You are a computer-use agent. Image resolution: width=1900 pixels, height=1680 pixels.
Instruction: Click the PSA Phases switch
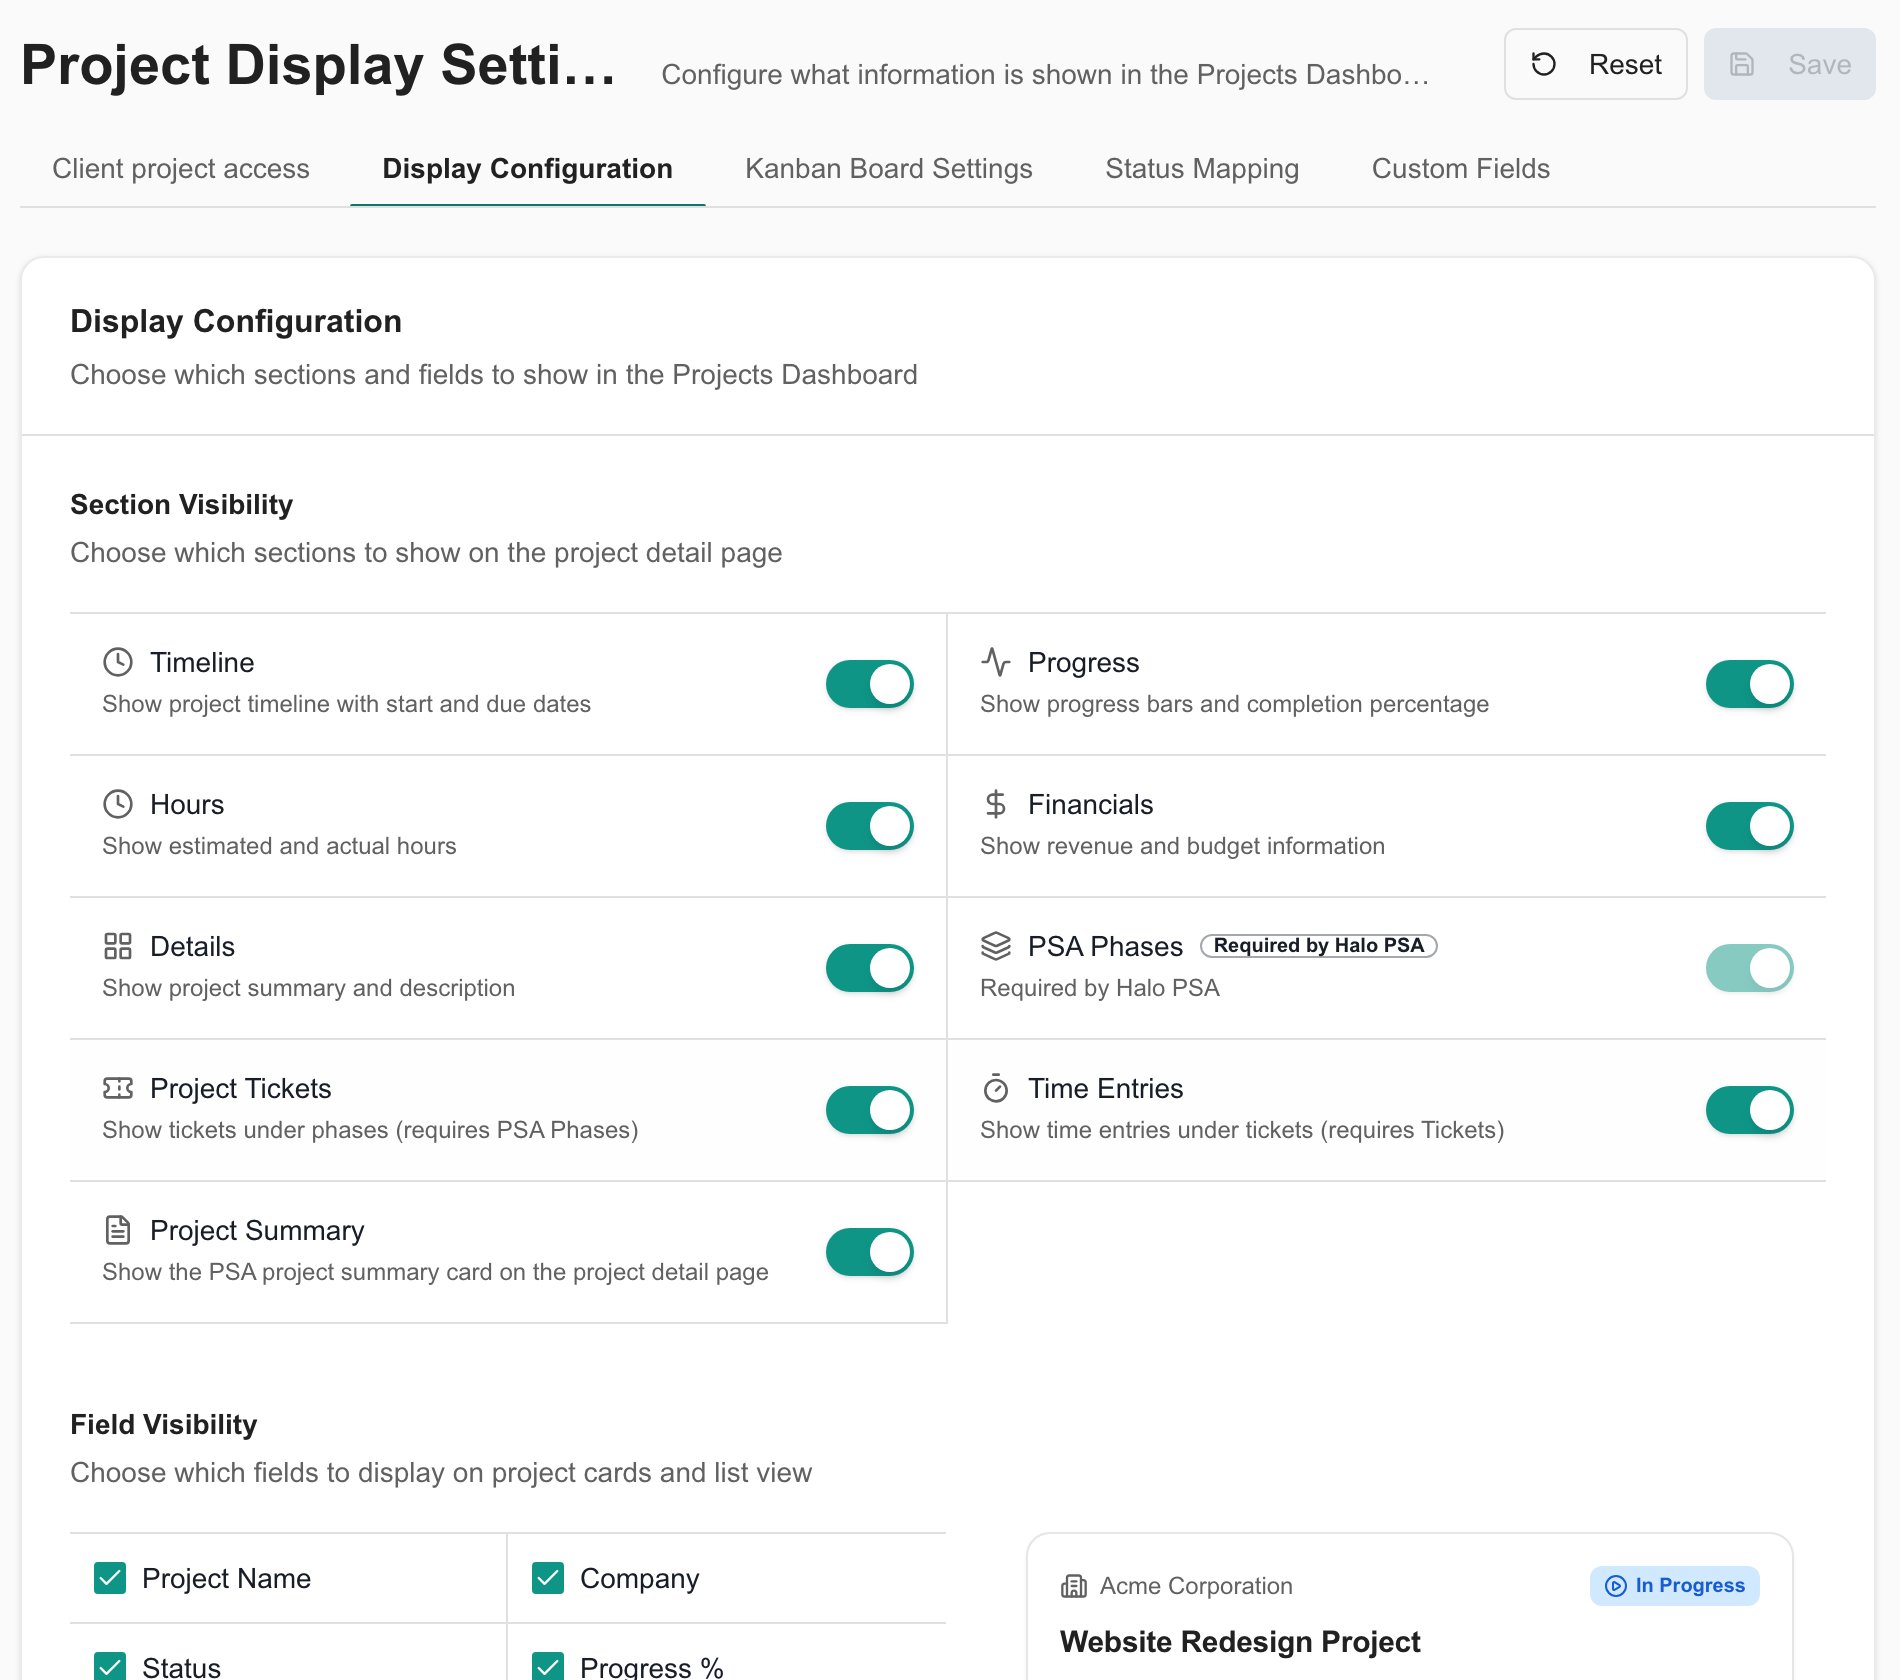pos(1749,968)
